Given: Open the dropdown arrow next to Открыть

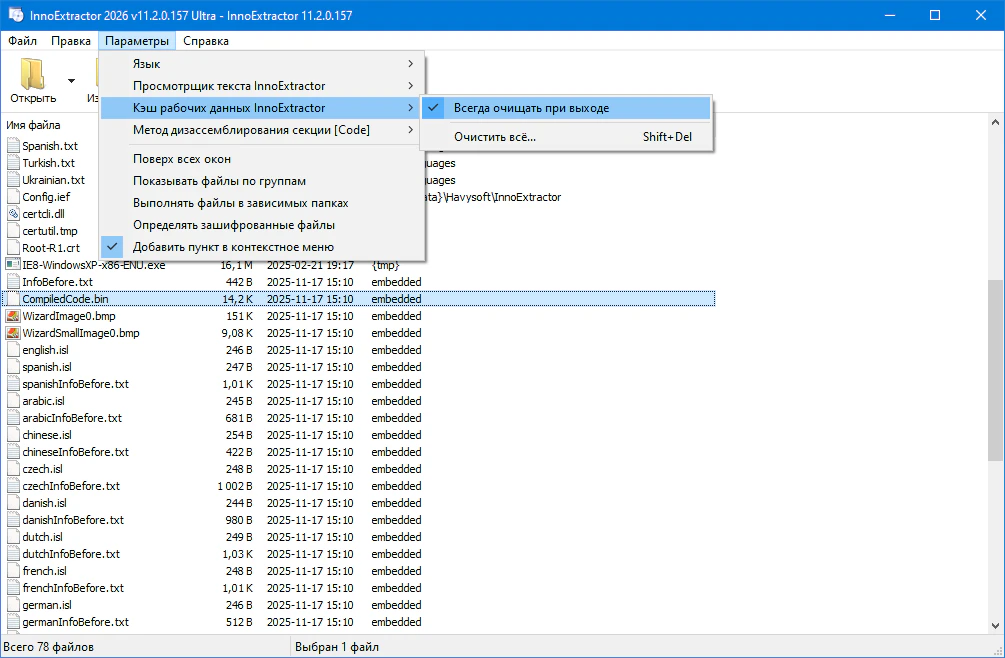Looking at the screenshot, I should pos(71,81).
